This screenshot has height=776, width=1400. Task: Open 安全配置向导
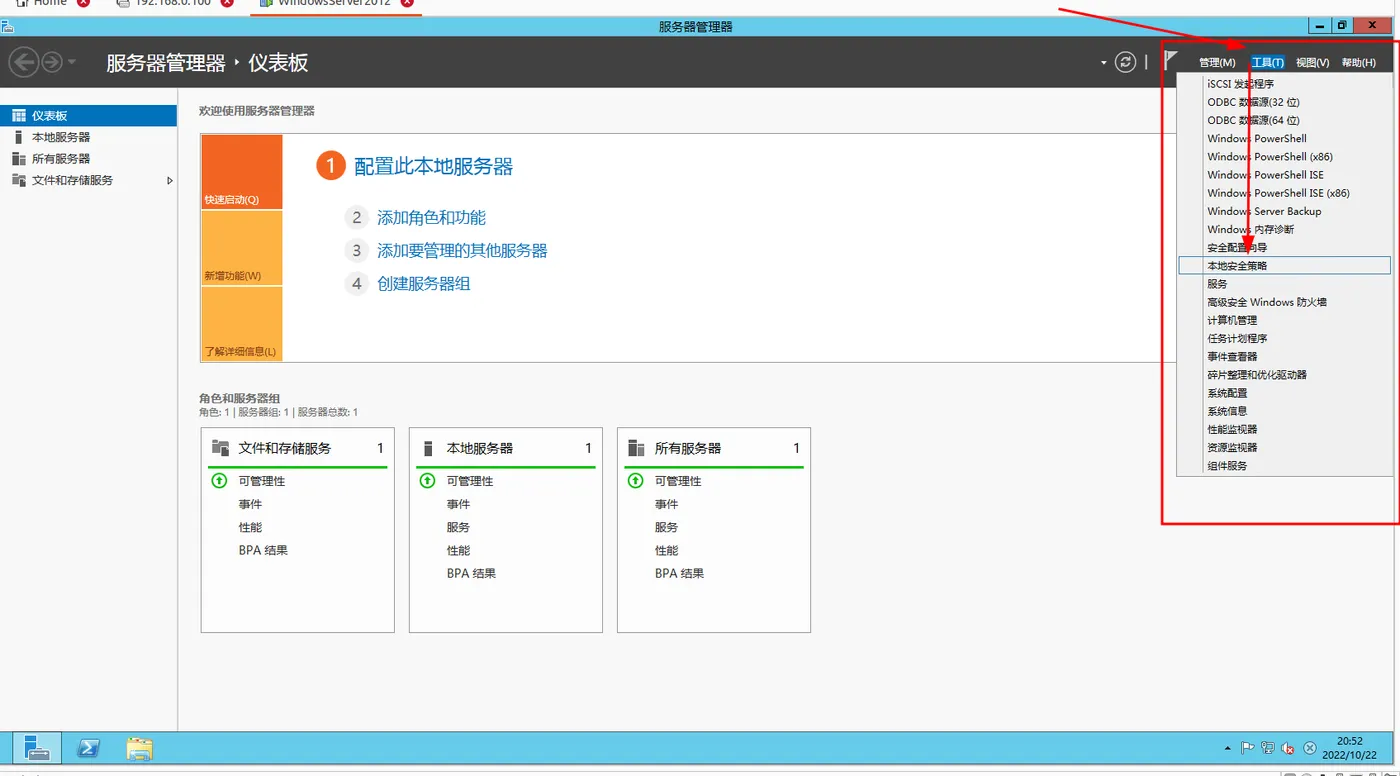(x=1284, y=247)
